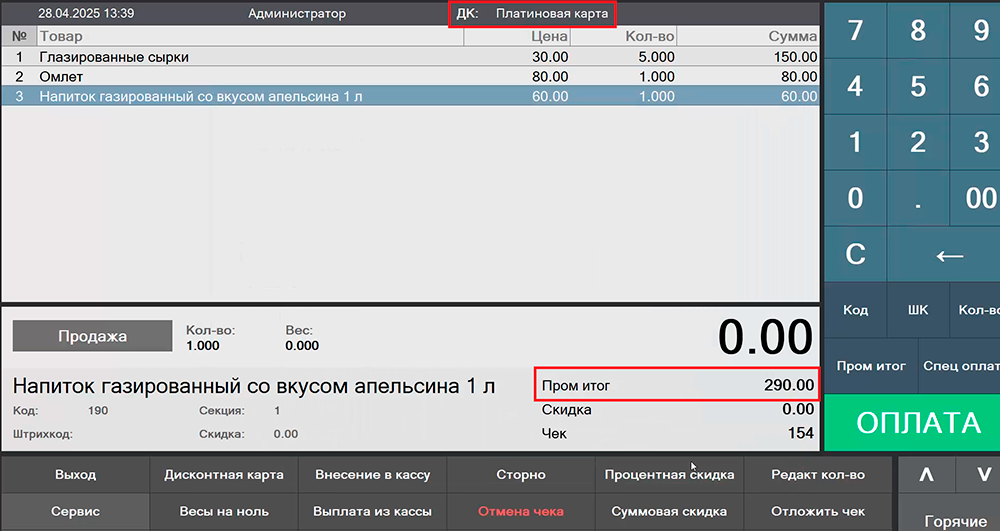Click the up arrow navigation button
1000x531 pixels.
[926, 475]
